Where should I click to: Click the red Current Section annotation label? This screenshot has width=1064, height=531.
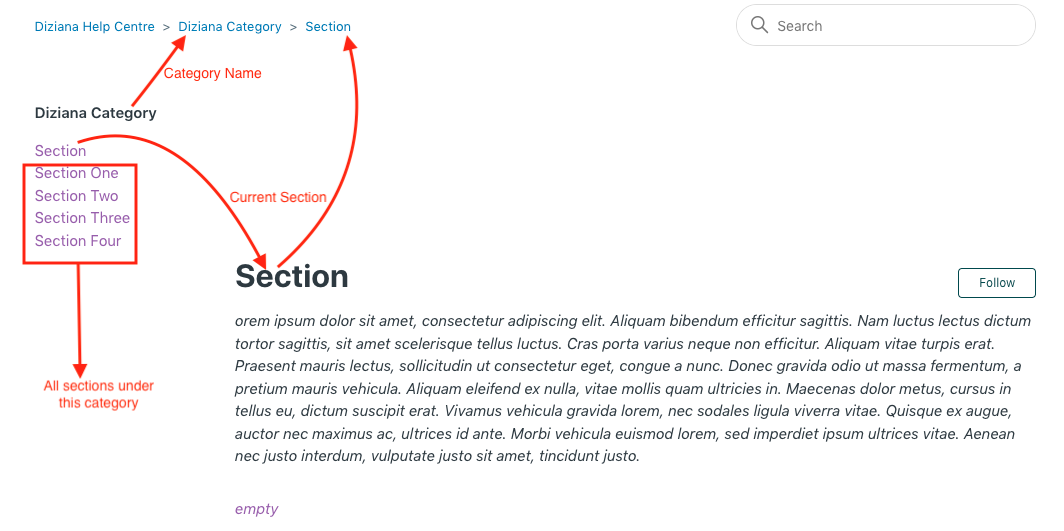pos(278,197)
